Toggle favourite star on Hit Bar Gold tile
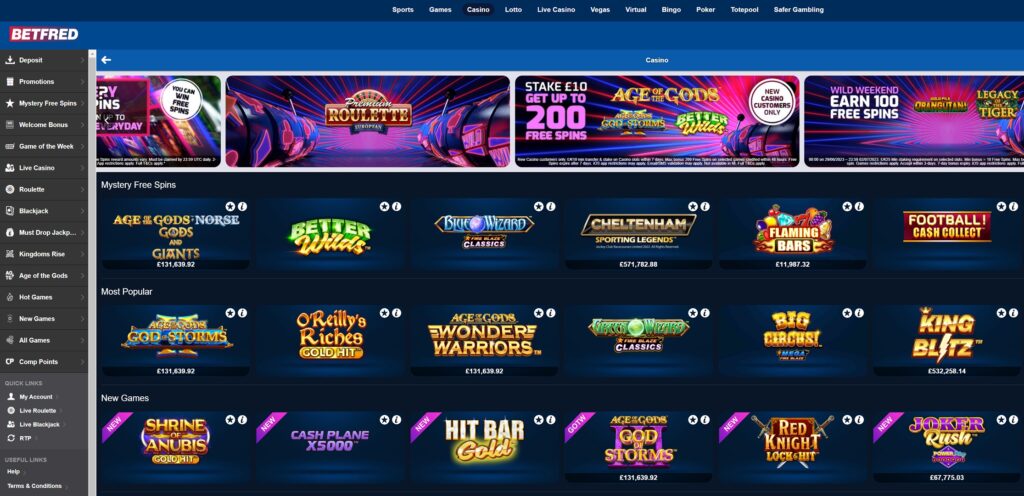 click(x=539, y=420)
